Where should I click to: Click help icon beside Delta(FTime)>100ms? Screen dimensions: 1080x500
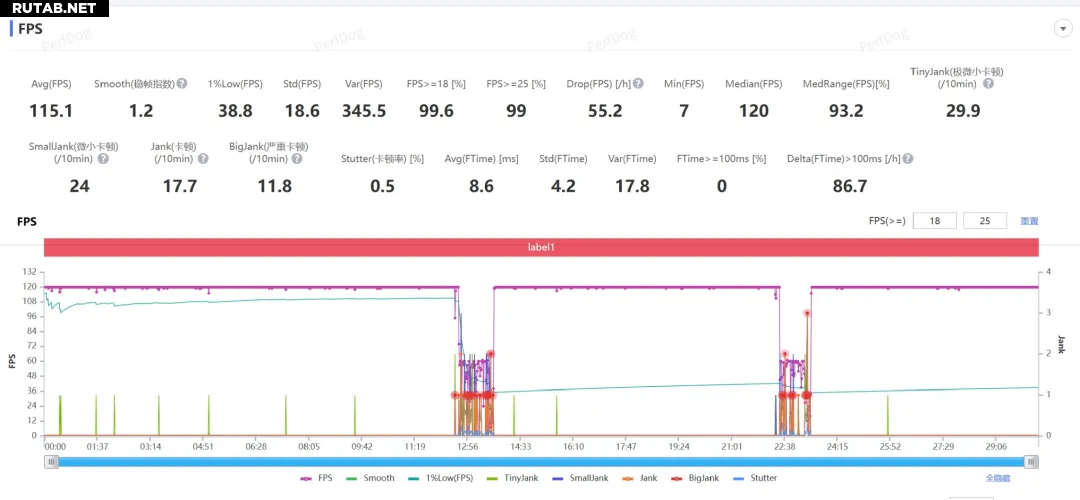click(907, 158)
